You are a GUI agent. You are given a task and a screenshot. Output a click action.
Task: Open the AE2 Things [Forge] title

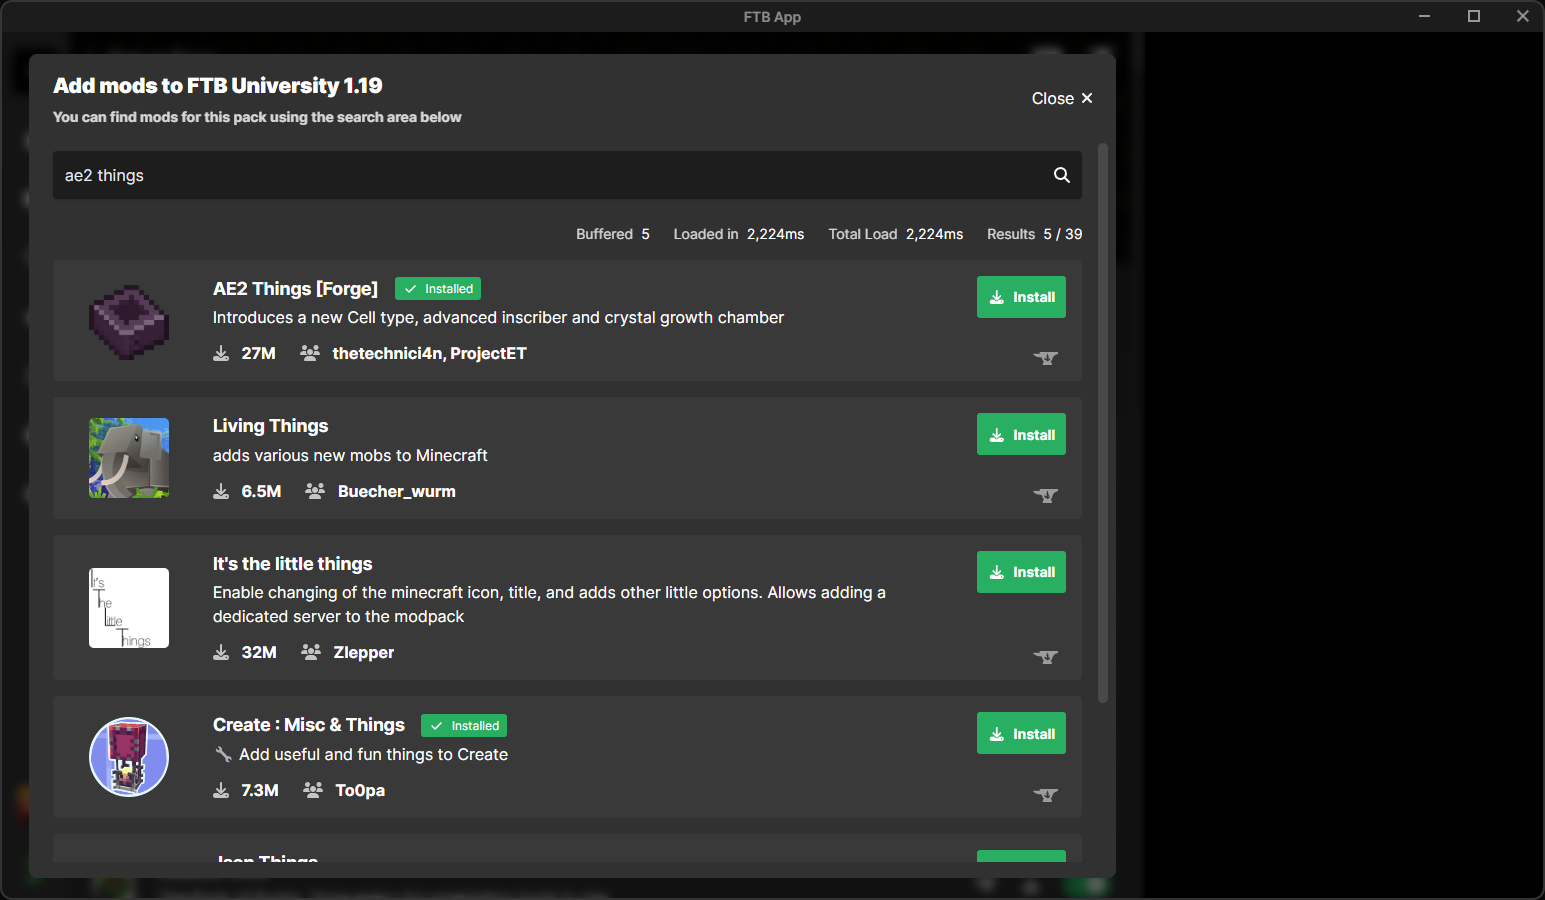coord(295,289)
